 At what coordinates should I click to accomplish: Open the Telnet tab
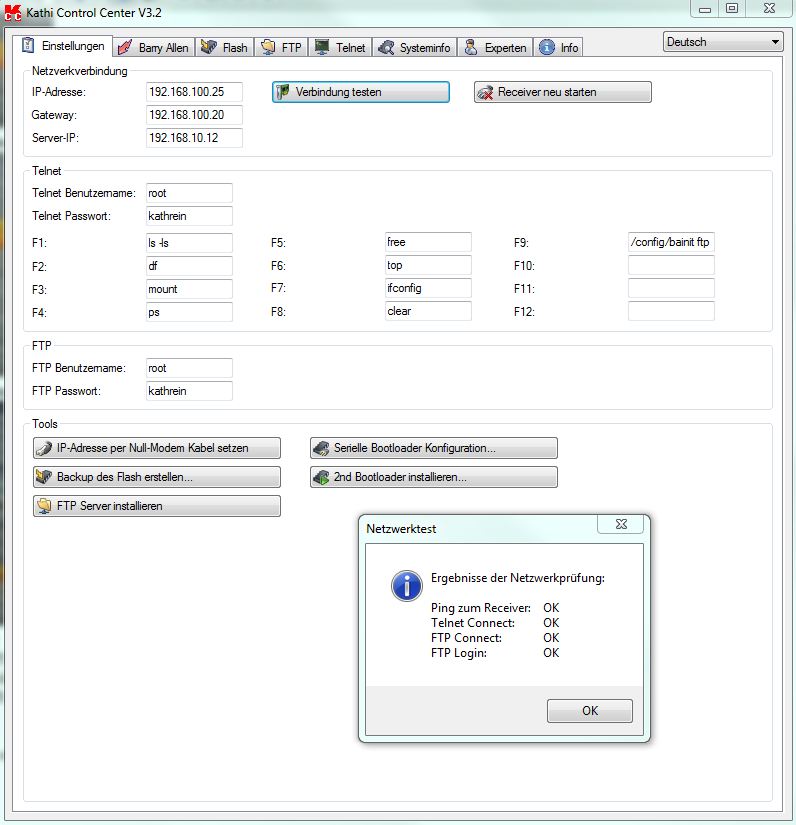coord(340,47)
